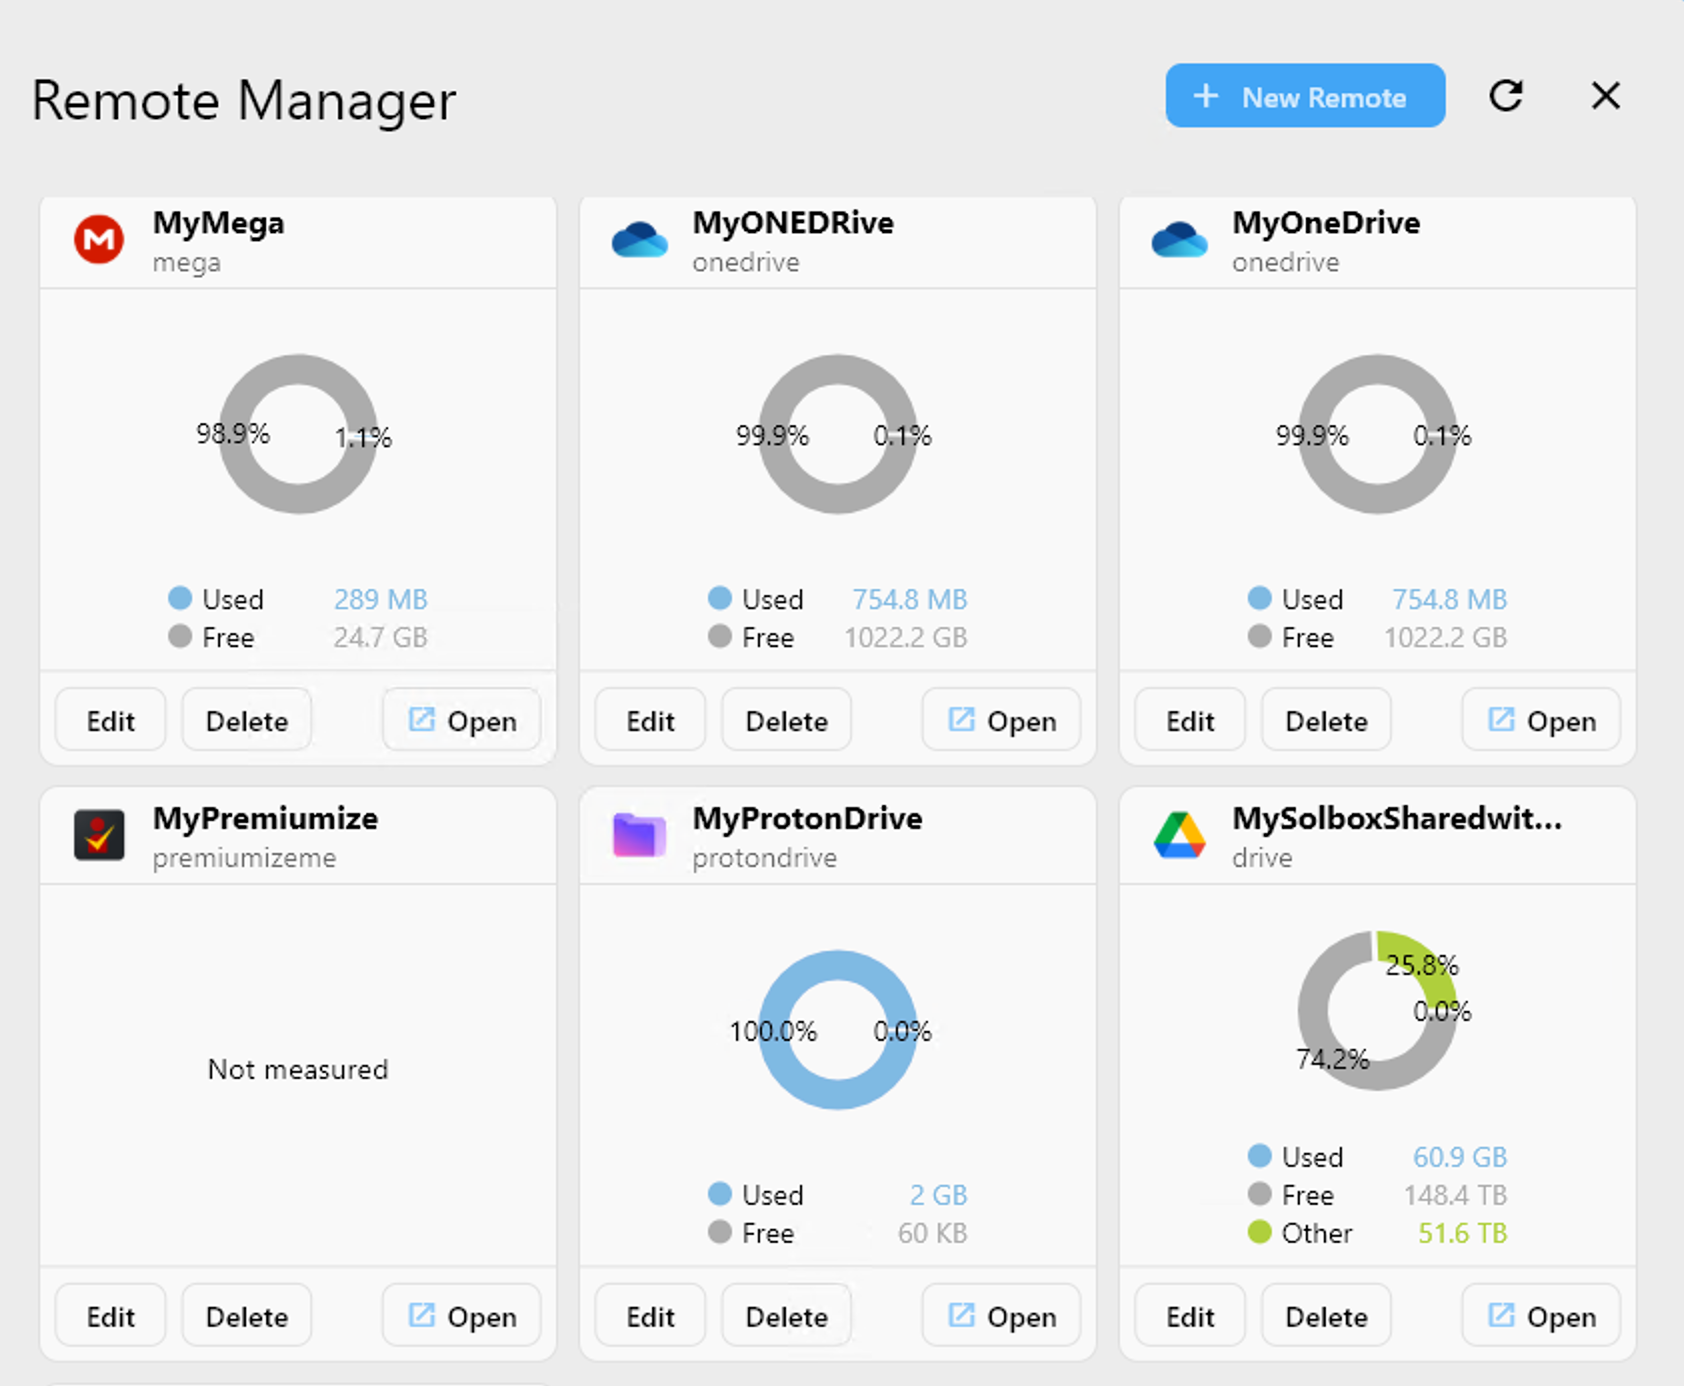Click the OneDrive icon on MyONEDRive card
The image size is (1684, 1386).
638,239
